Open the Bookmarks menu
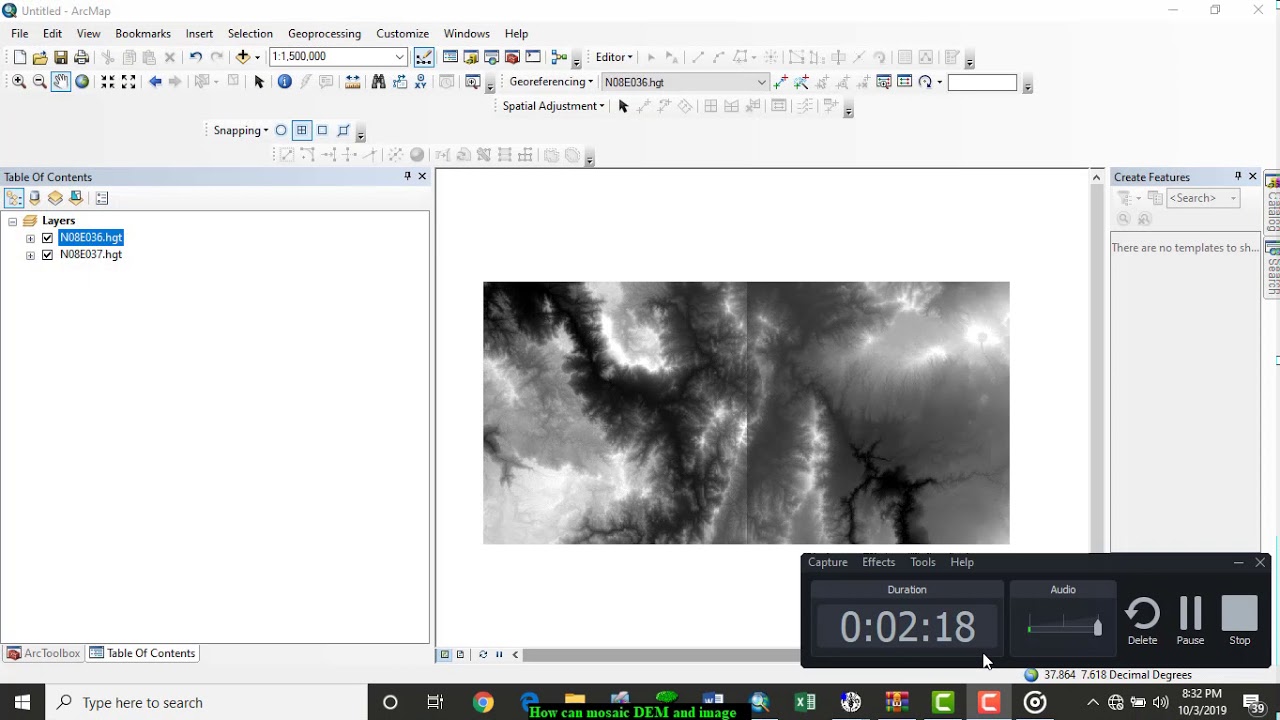 coord(143,33)
